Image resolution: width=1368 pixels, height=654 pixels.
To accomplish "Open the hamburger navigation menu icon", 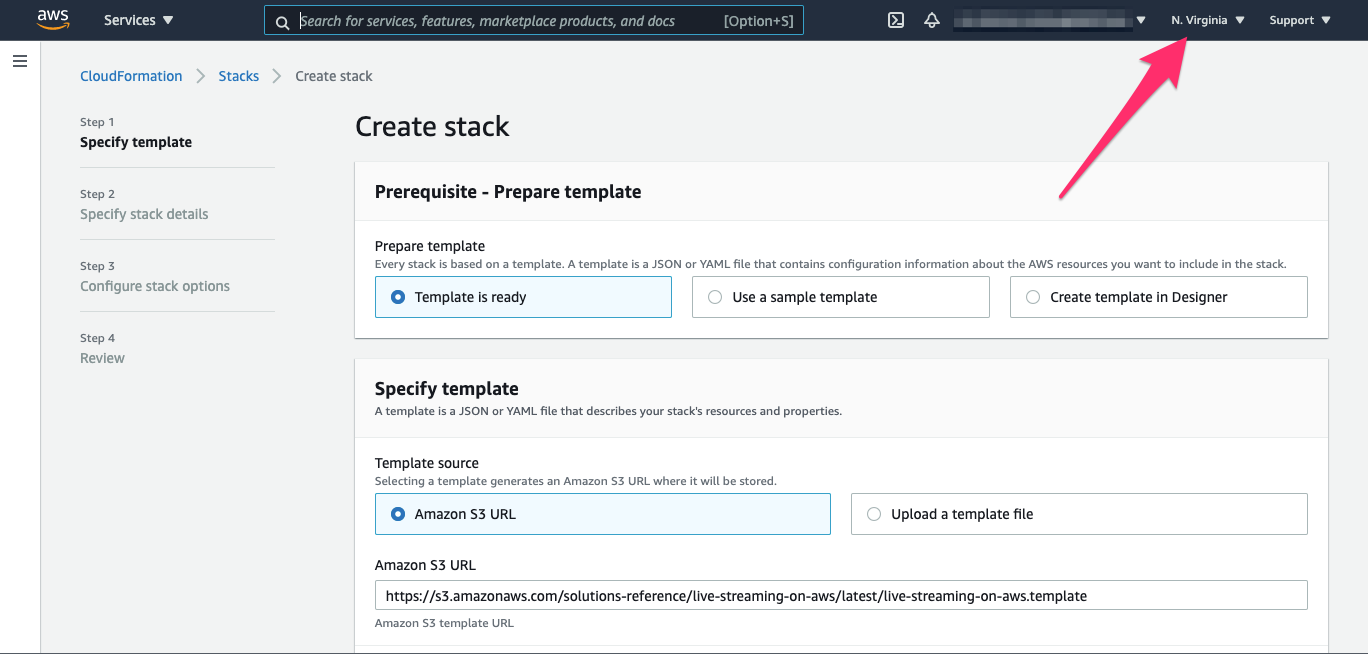I will pos(20,61).
